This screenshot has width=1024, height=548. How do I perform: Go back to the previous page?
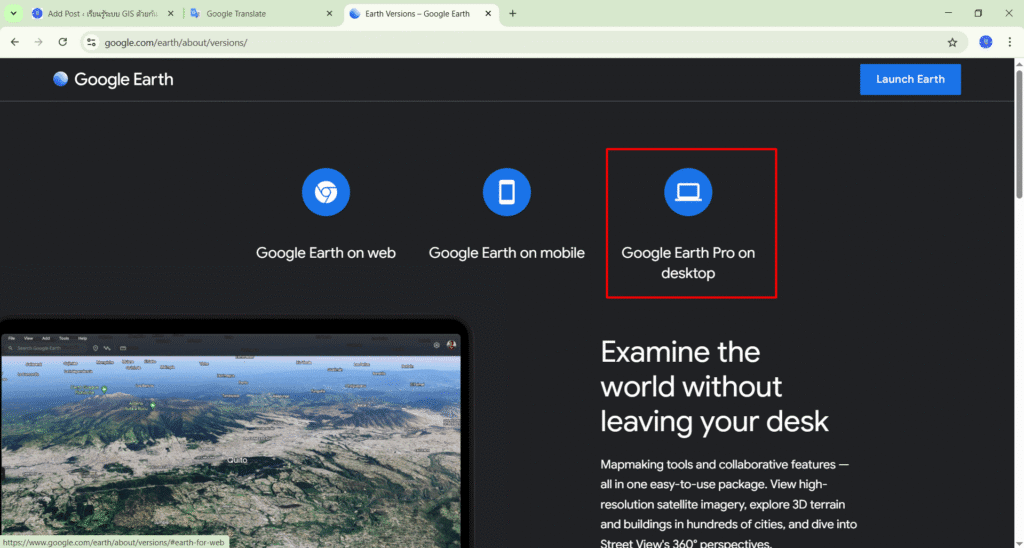click(15, 42)
